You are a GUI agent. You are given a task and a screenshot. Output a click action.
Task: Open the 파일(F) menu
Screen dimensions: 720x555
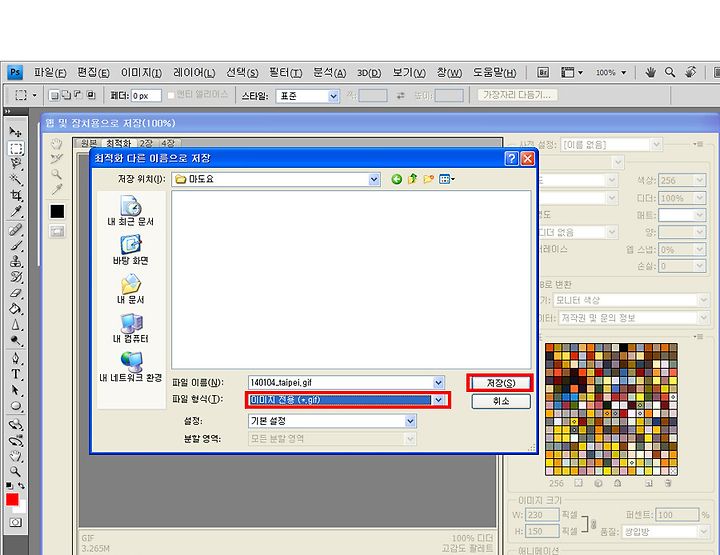pos(50,73)
